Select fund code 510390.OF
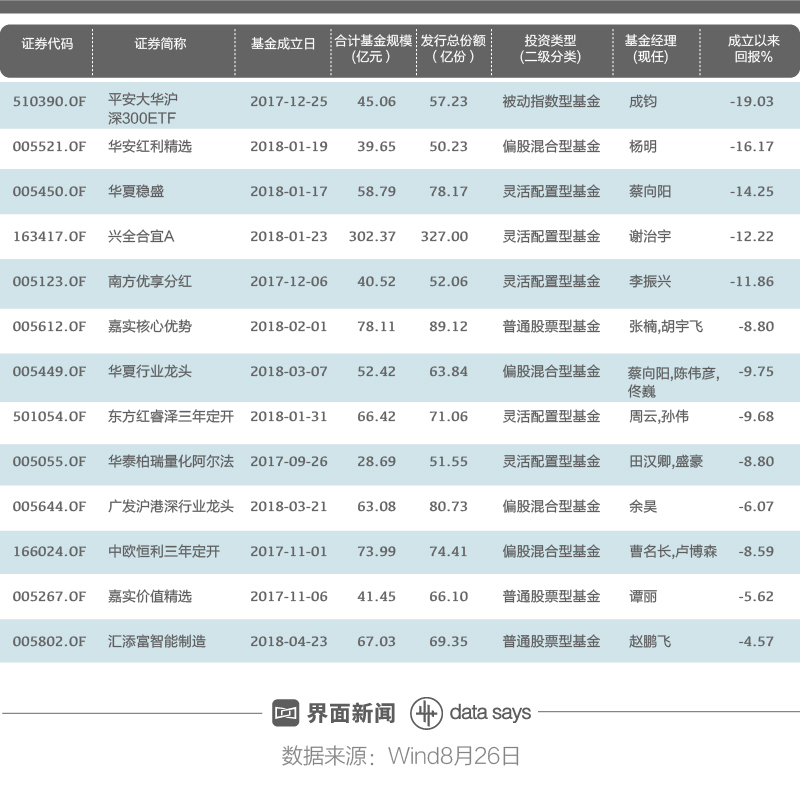The height and width of the screenshot is (786, 800). click(49, 102)
